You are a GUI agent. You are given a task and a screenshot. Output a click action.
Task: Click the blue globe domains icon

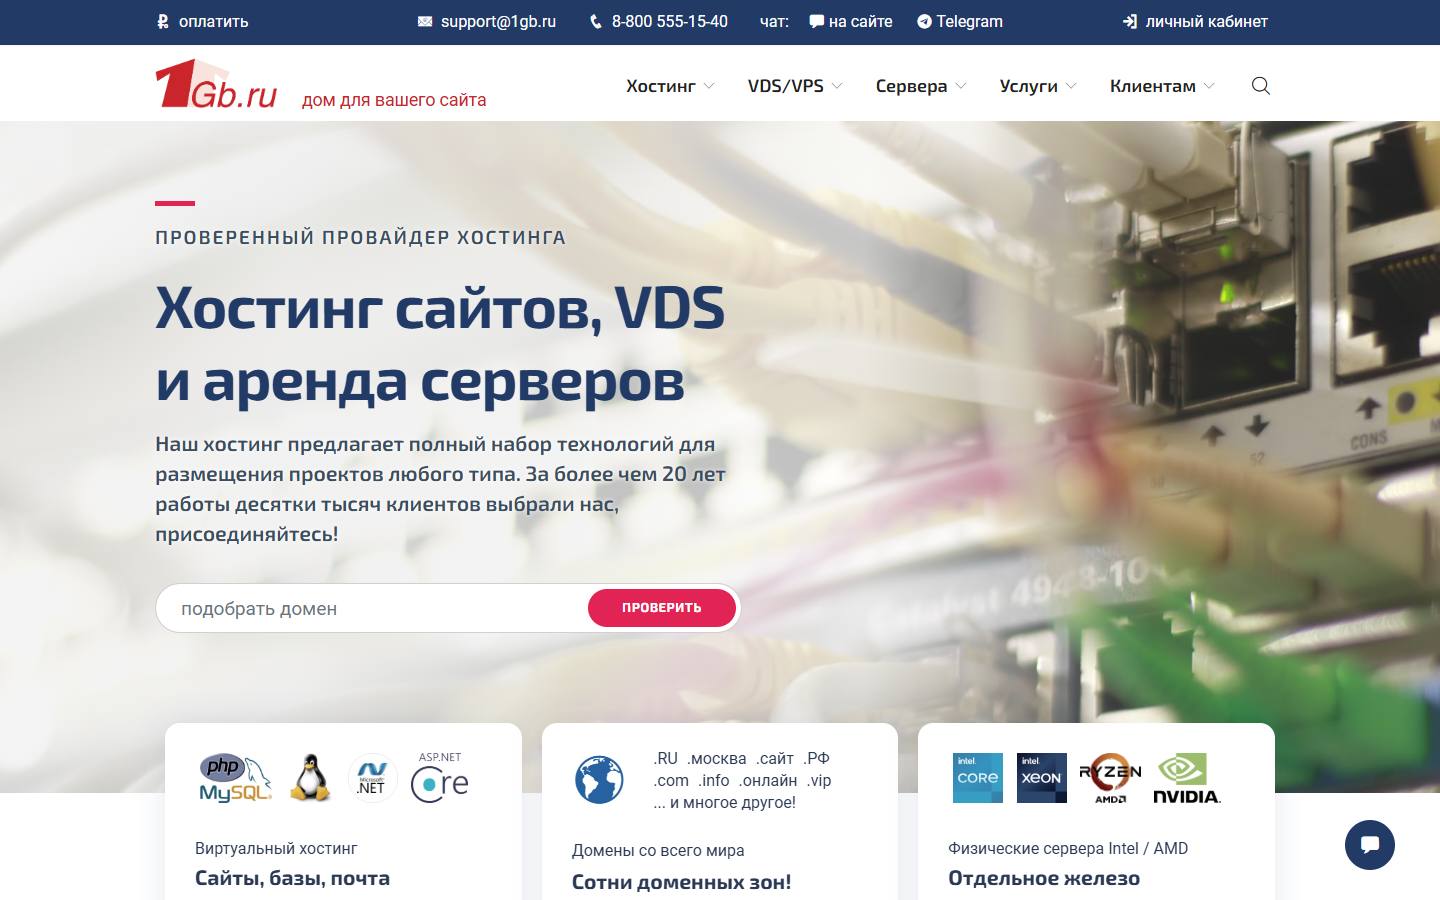tap(599, 780)
